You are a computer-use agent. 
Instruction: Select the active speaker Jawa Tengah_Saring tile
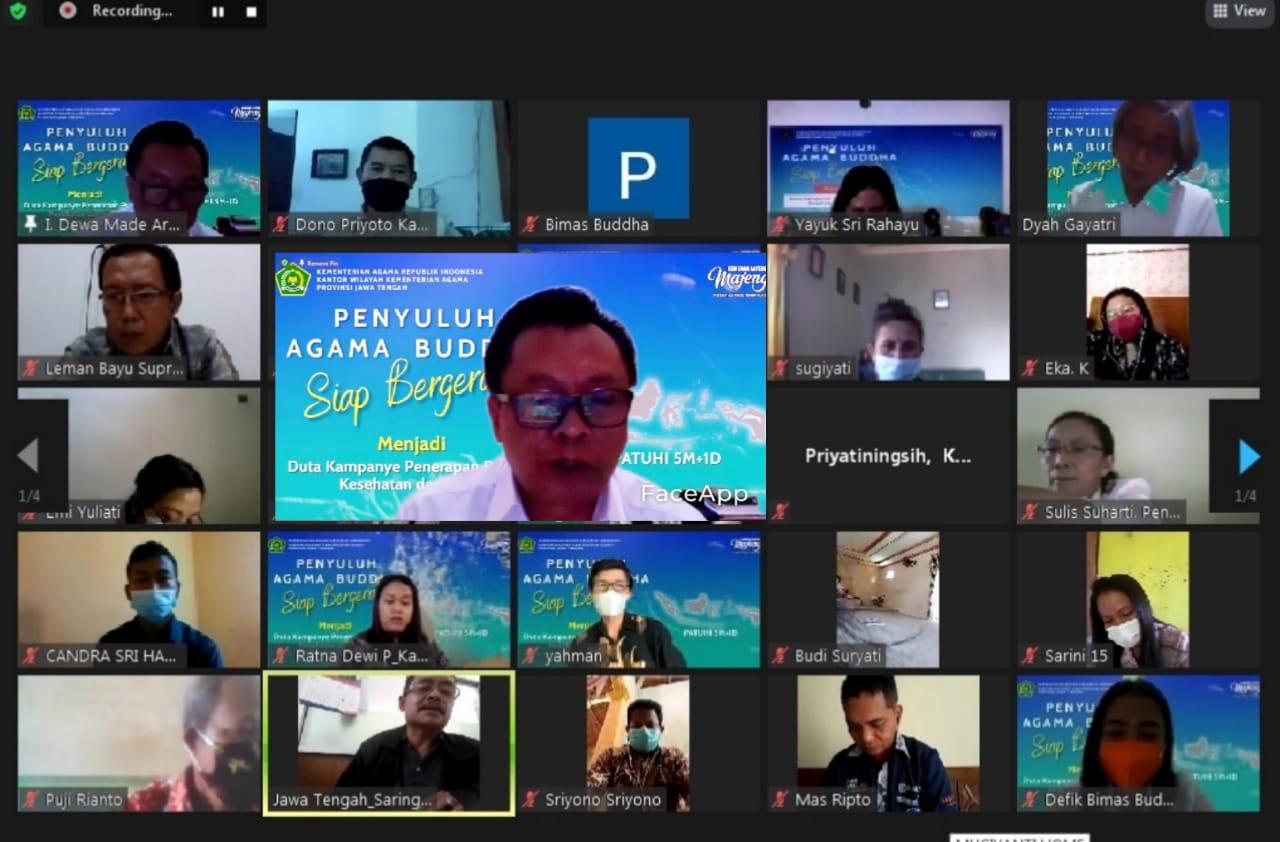coord(389,743)
